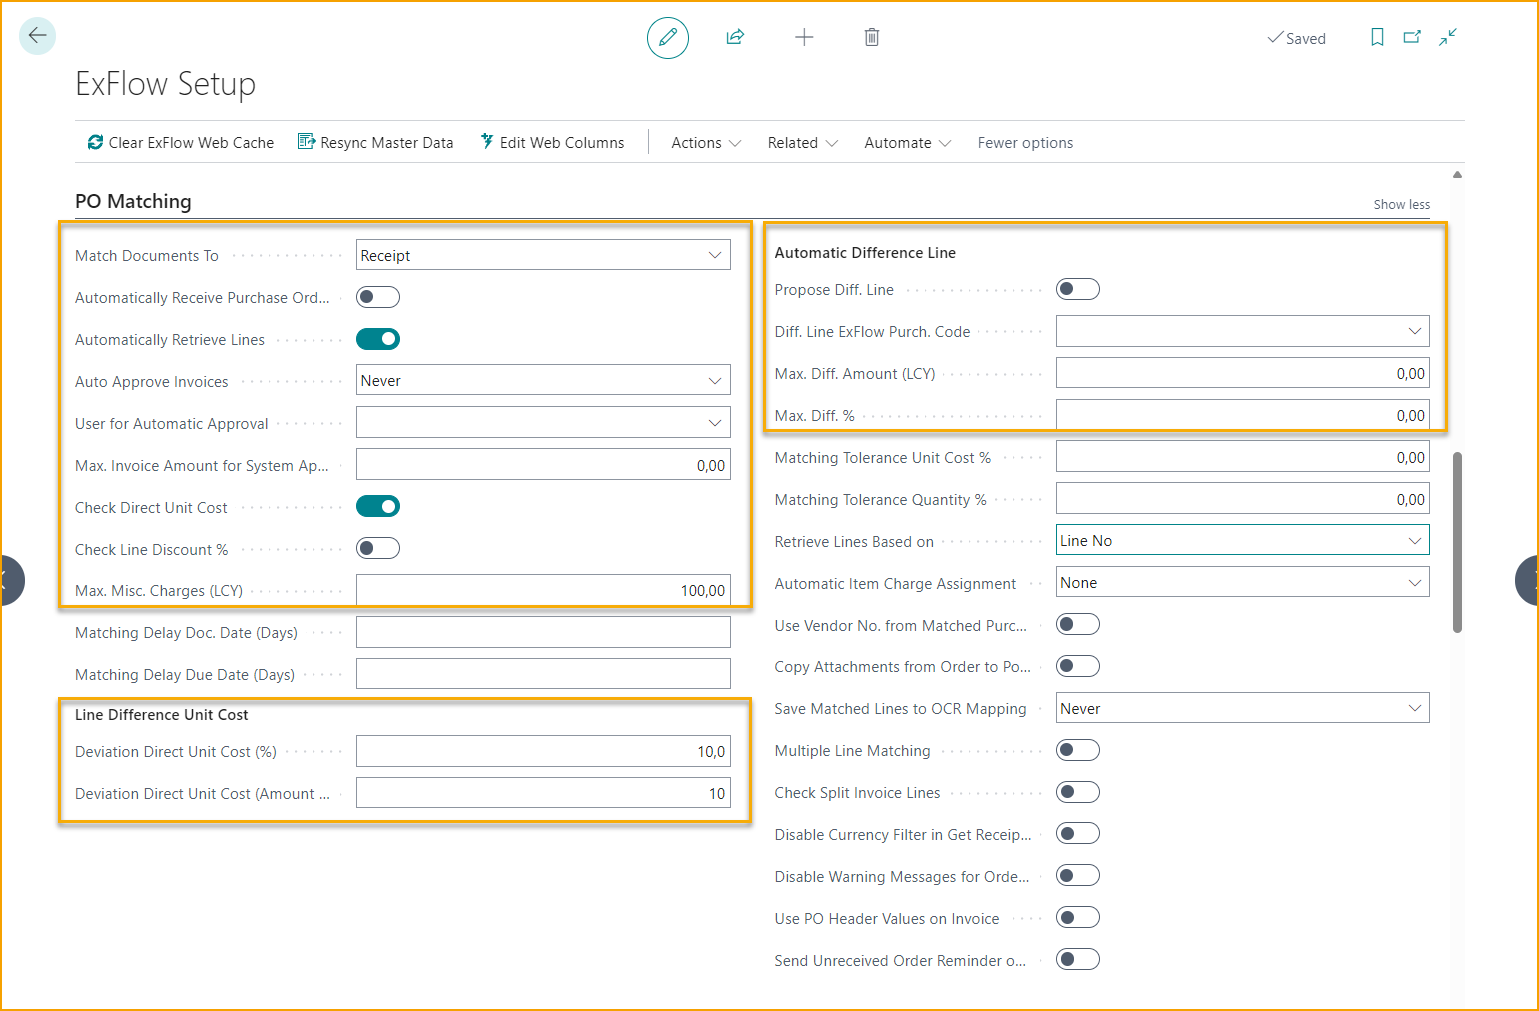Click Matching Delay Due Date (Days) field
The width and height of the screenshot is (1539, 1011).
pos(543,674)
